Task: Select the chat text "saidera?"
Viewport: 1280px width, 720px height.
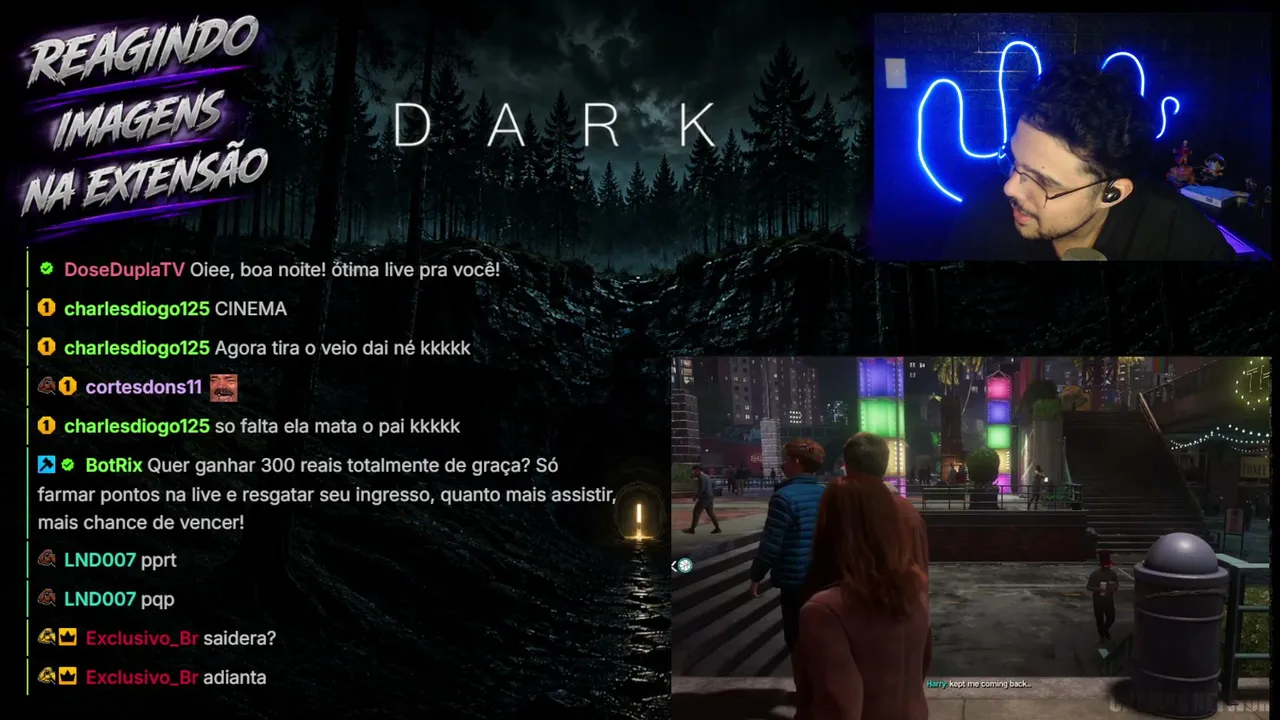Action: [x=239, y=638]
